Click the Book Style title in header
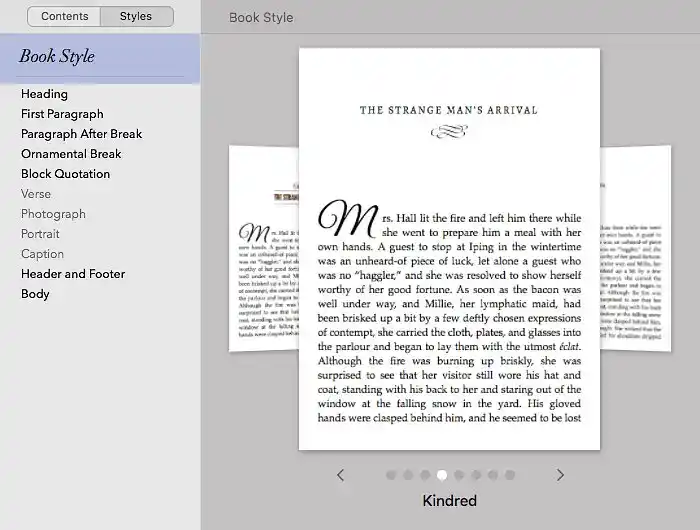The width and height of the screenshot is (700, 530). [261, 18]
